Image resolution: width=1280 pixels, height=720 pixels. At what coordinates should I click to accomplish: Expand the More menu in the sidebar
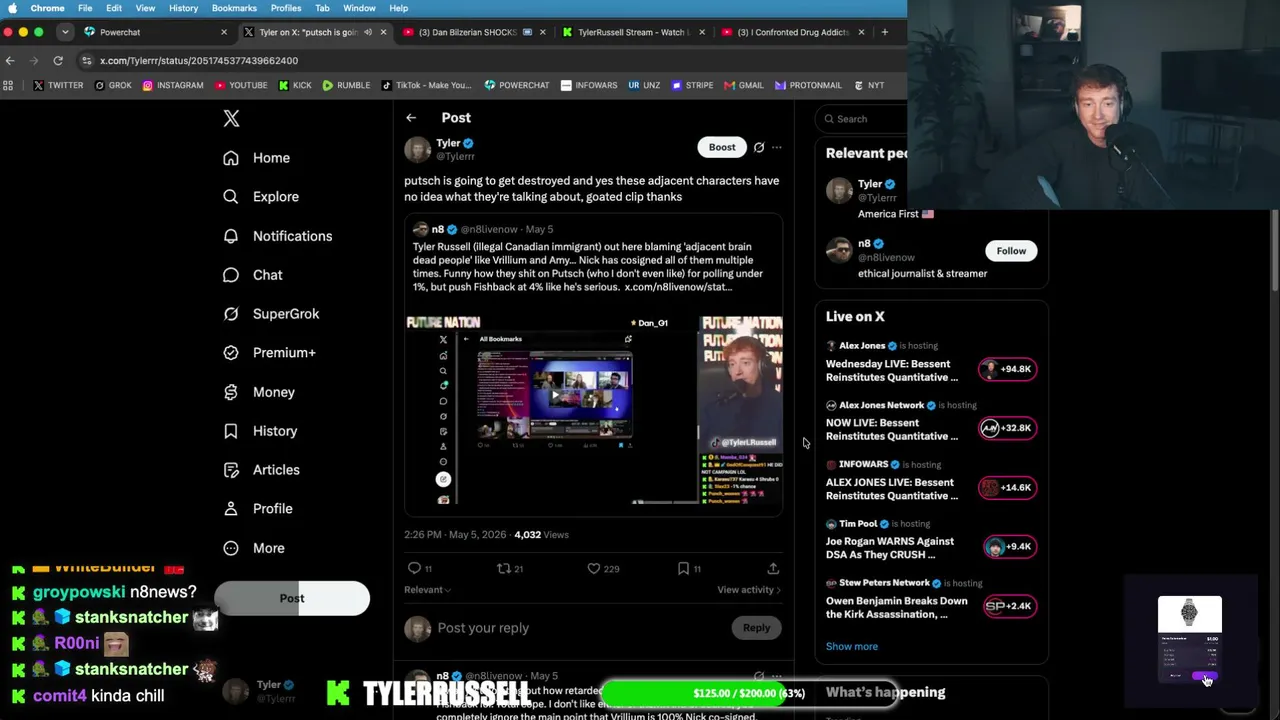(x=255, y=548)
